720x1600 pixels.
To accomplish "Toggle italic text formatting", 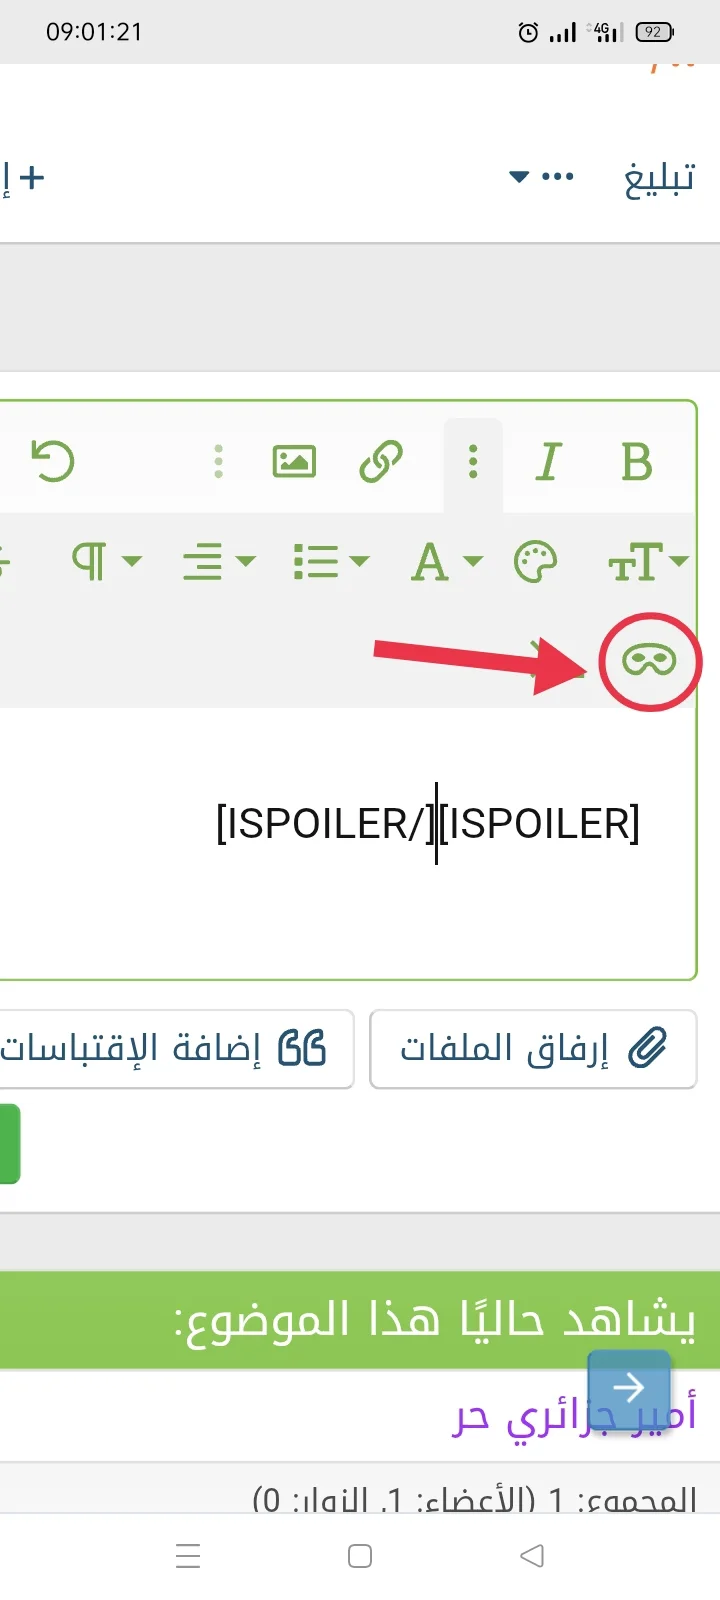I will coord(548,462).
